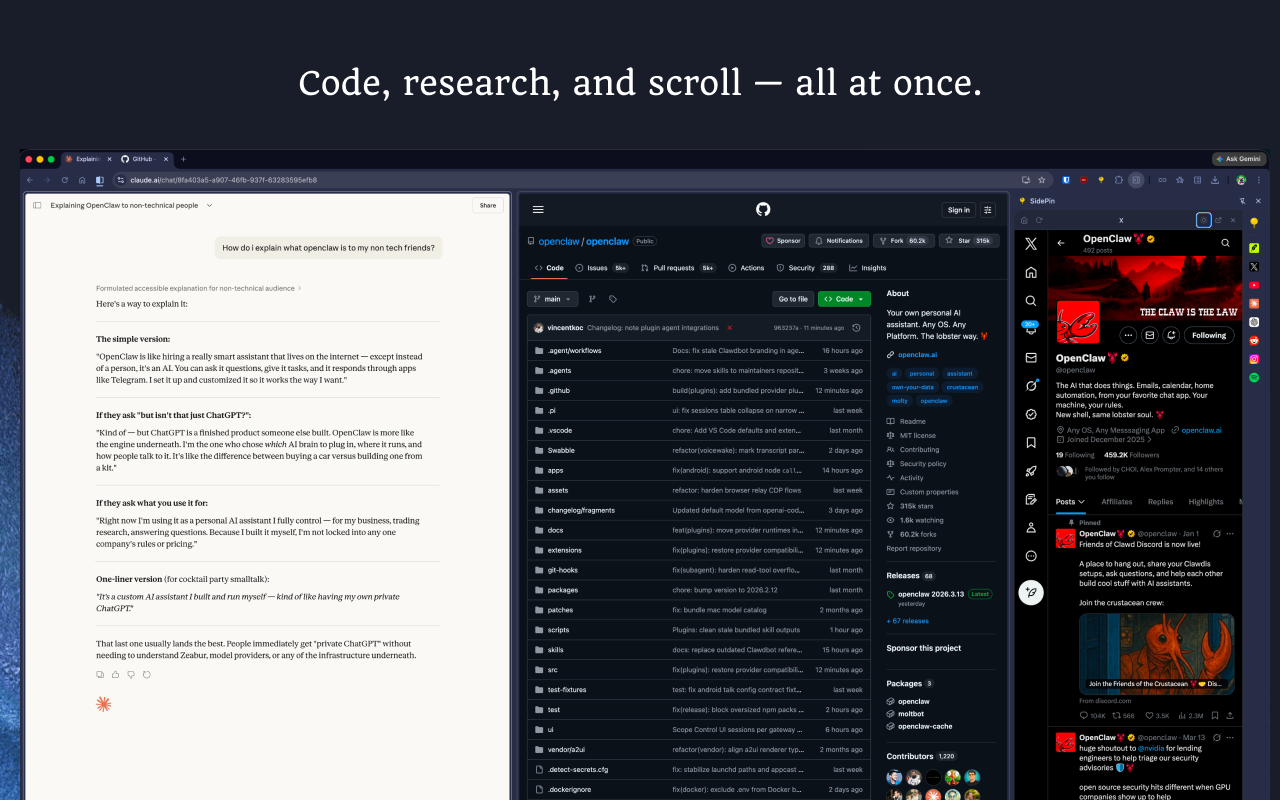Open the Discord invite image thumbnail
Image resolution: width=1280 pixels, height=800 pixels.
[1157, 653]
